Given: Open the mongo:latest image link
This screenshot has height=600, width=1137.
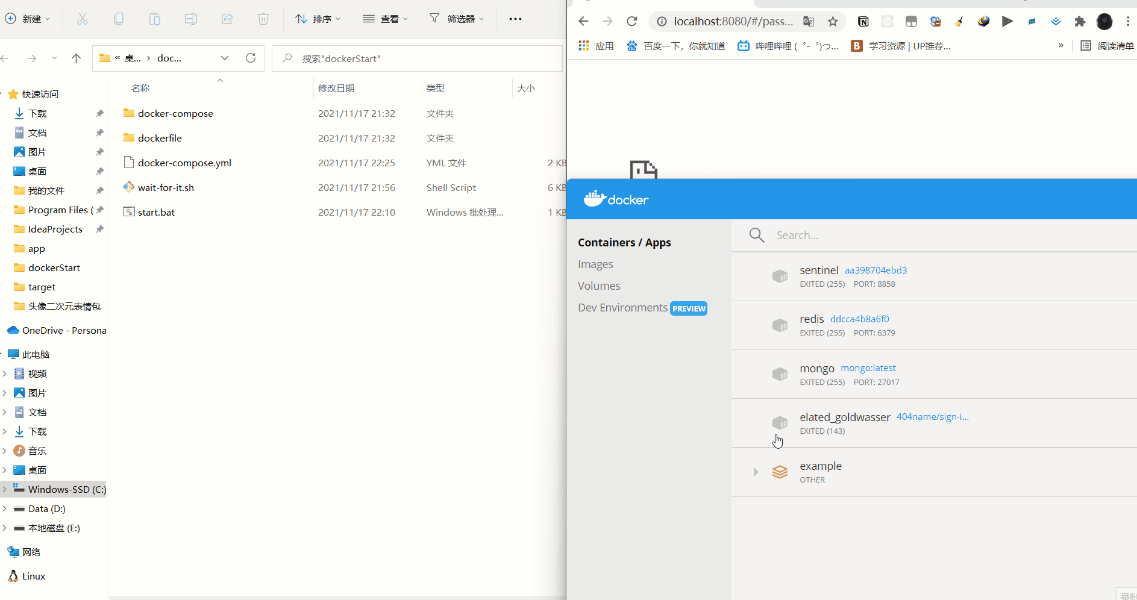Looking at the screenshot, I should pyautogui.click(x=866, y=367).
